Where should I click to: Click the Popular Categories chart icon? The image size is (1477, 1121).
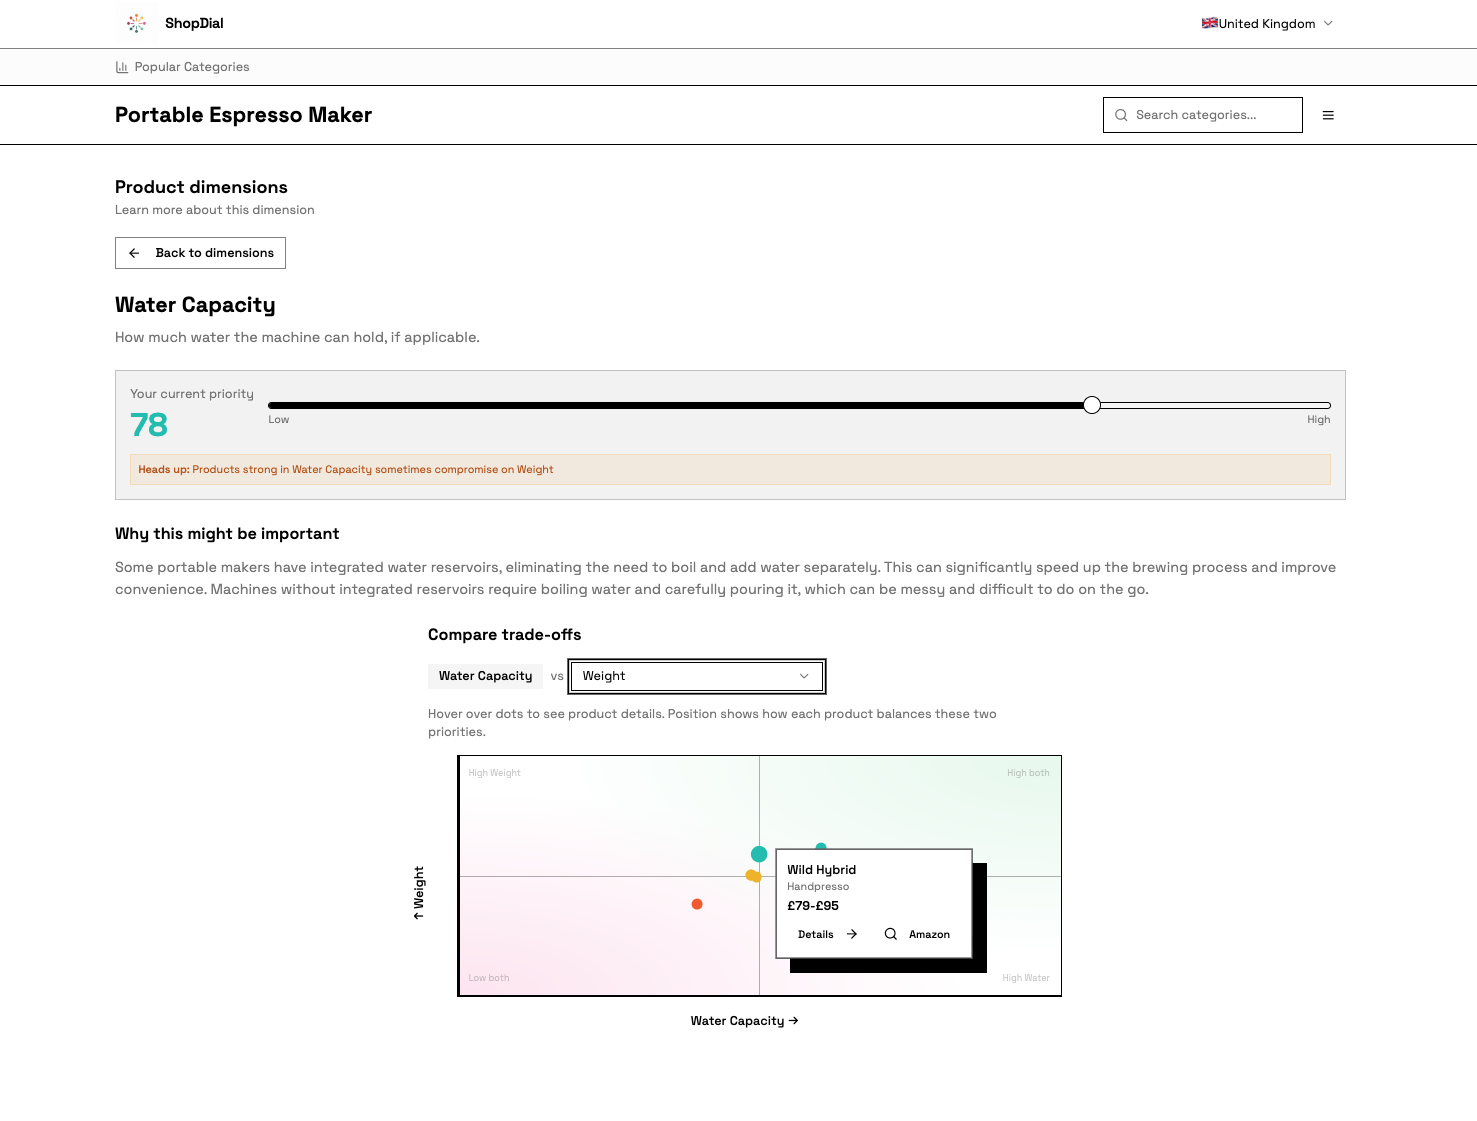pos(122,67)
